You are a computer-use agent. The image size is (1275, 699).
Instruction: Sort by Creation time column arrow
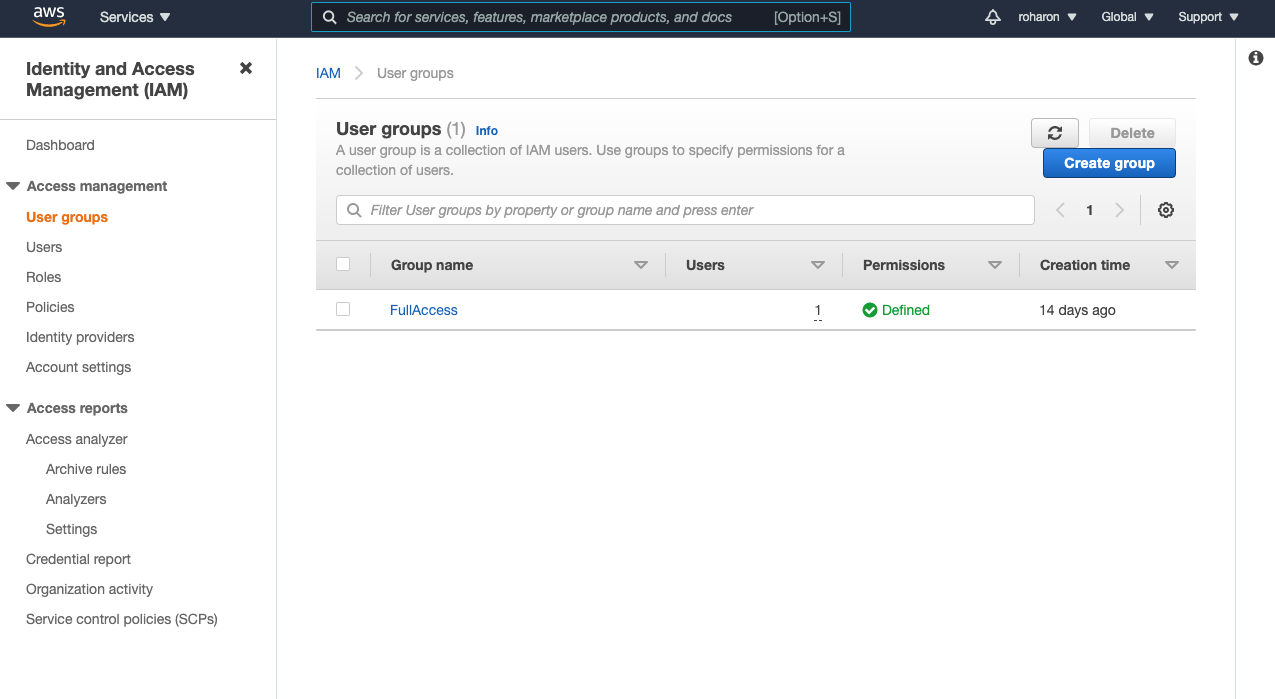coord(1172,265)
